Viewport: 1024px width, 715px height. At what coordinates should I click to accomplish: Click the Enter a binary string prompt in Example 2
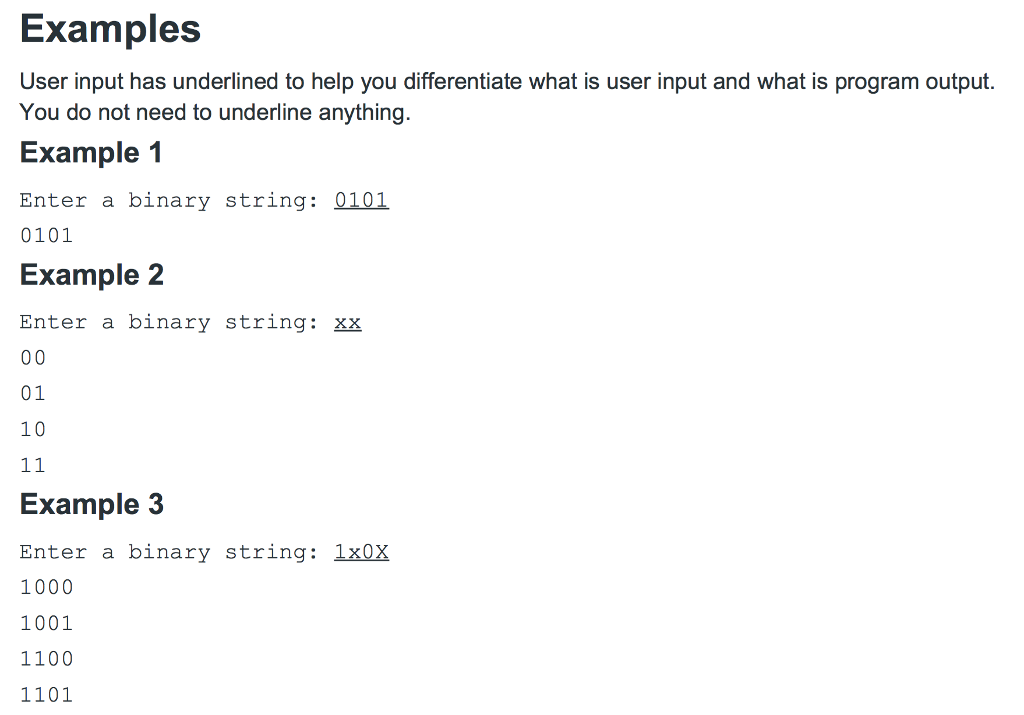(168, 323)
